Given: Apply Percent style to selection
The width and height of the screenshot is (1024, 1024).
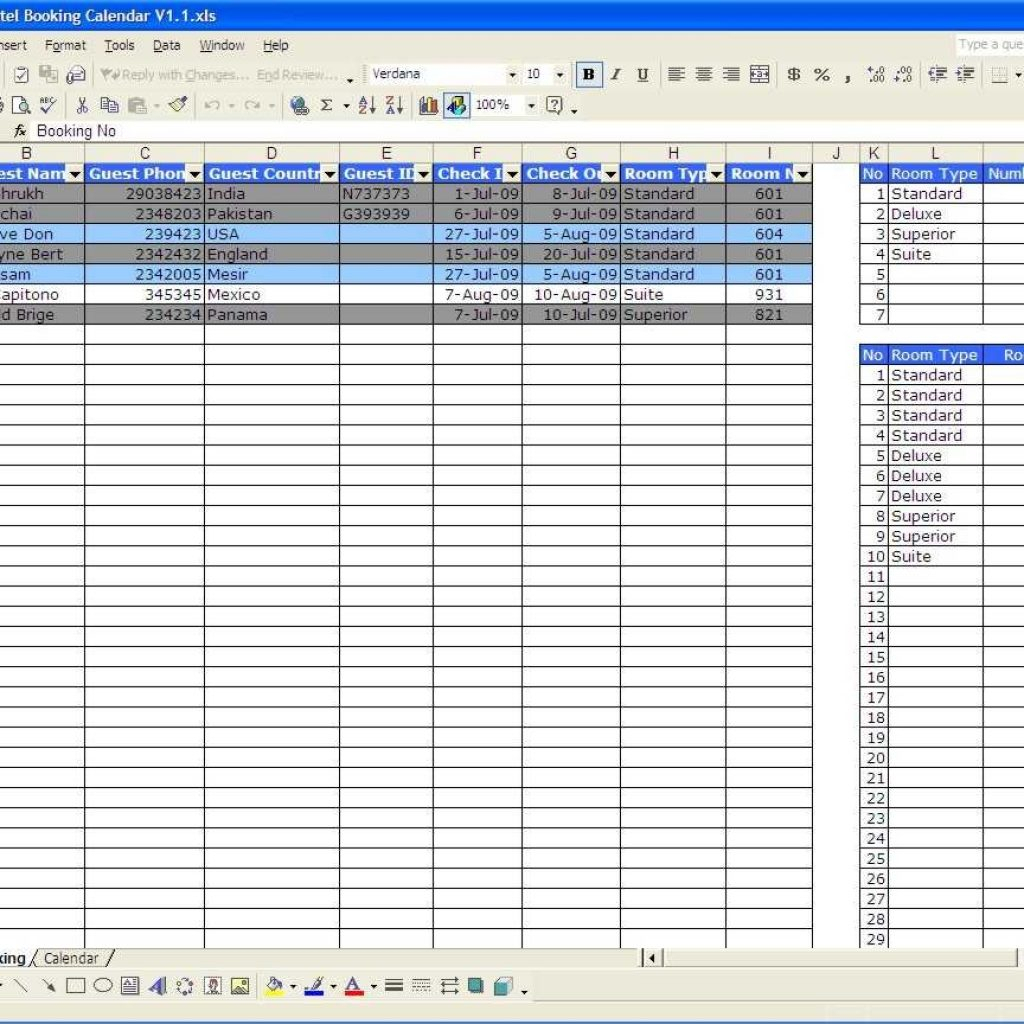Looking at the screenshot, I should pyautogui.click(x=820, y=75).
